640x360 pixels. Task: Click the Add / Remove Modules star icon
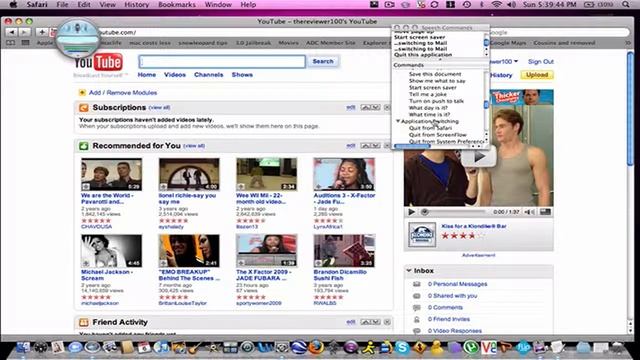(x=82, y=93)
